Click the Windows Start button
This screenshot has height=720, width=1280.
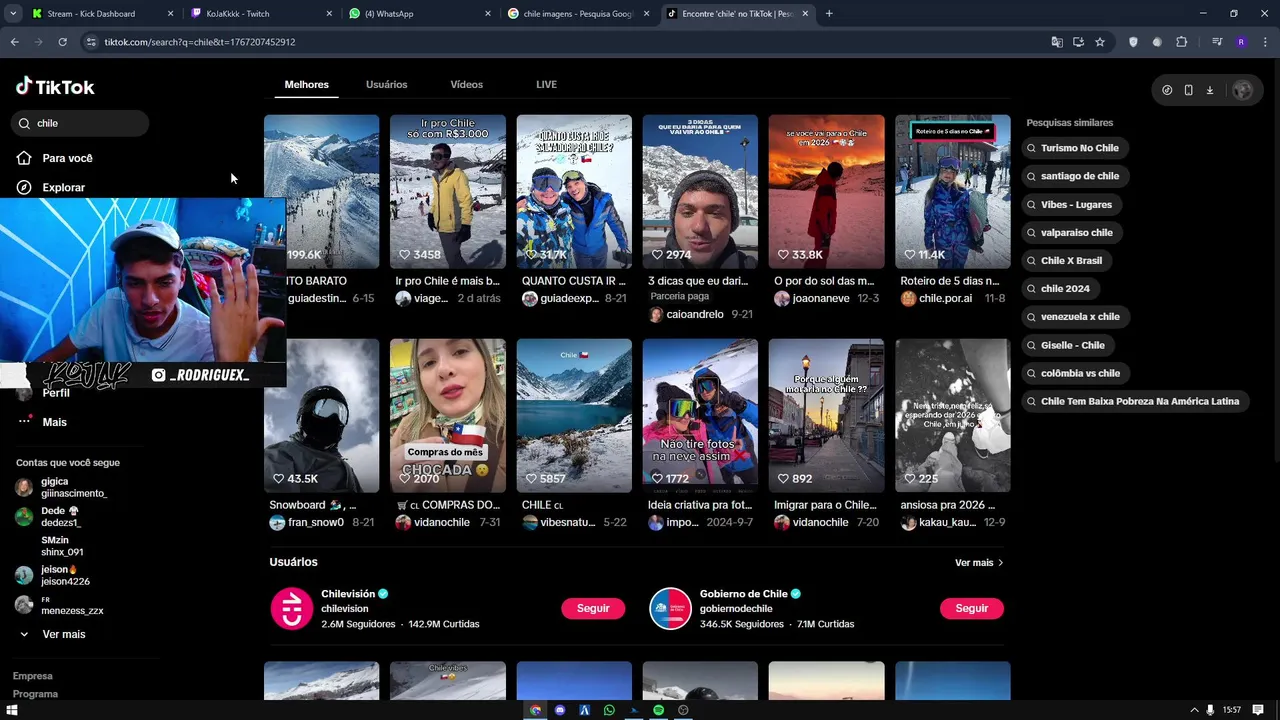(x=12, y=710)
